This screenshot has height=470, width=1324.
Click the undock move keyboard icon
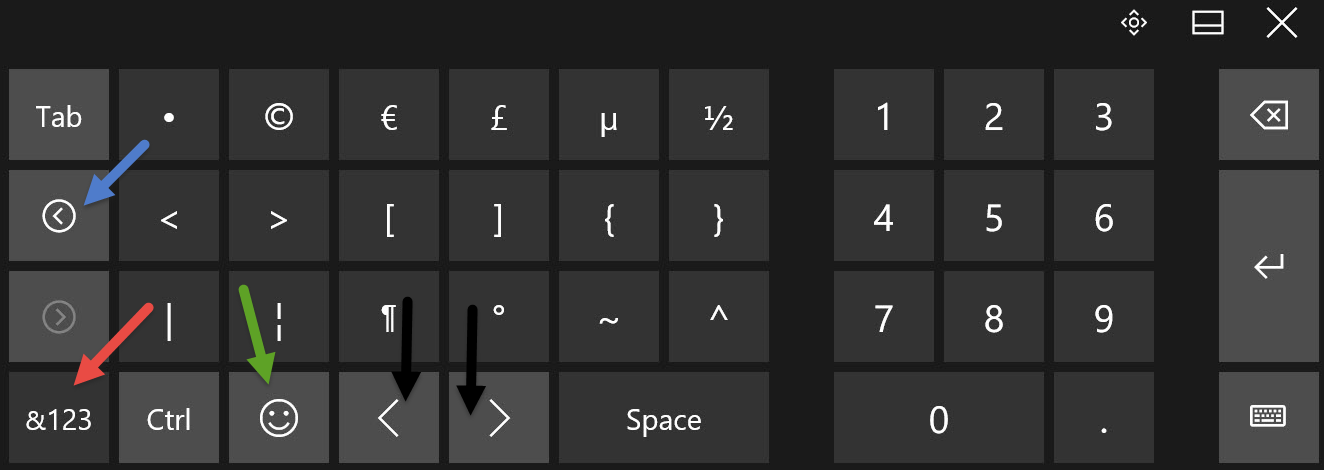(1132, 23)
